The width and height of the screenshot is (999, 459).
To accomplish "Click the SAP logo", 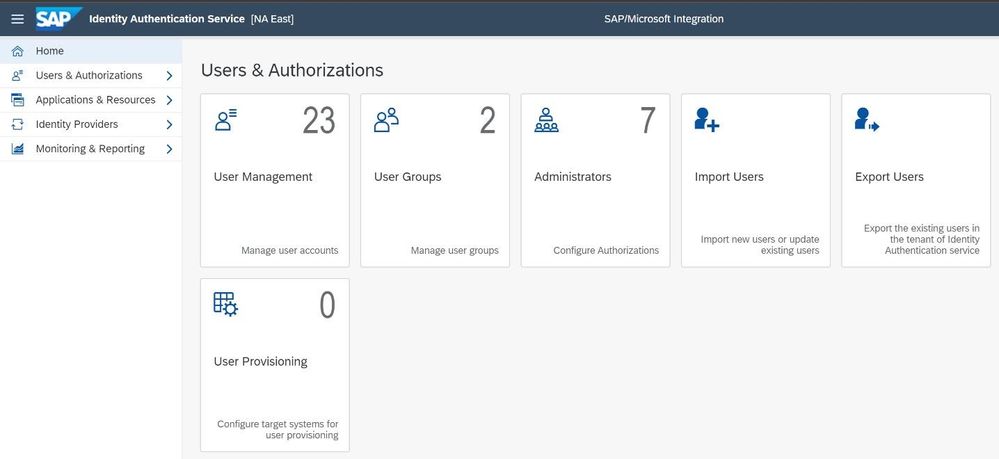I will click(58, 19).
